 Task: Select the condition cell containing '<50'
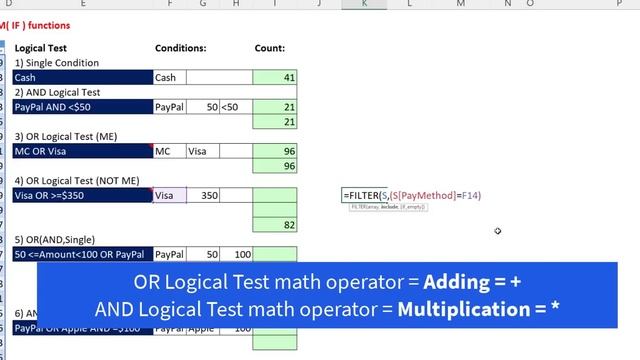[x=236, y=107]
